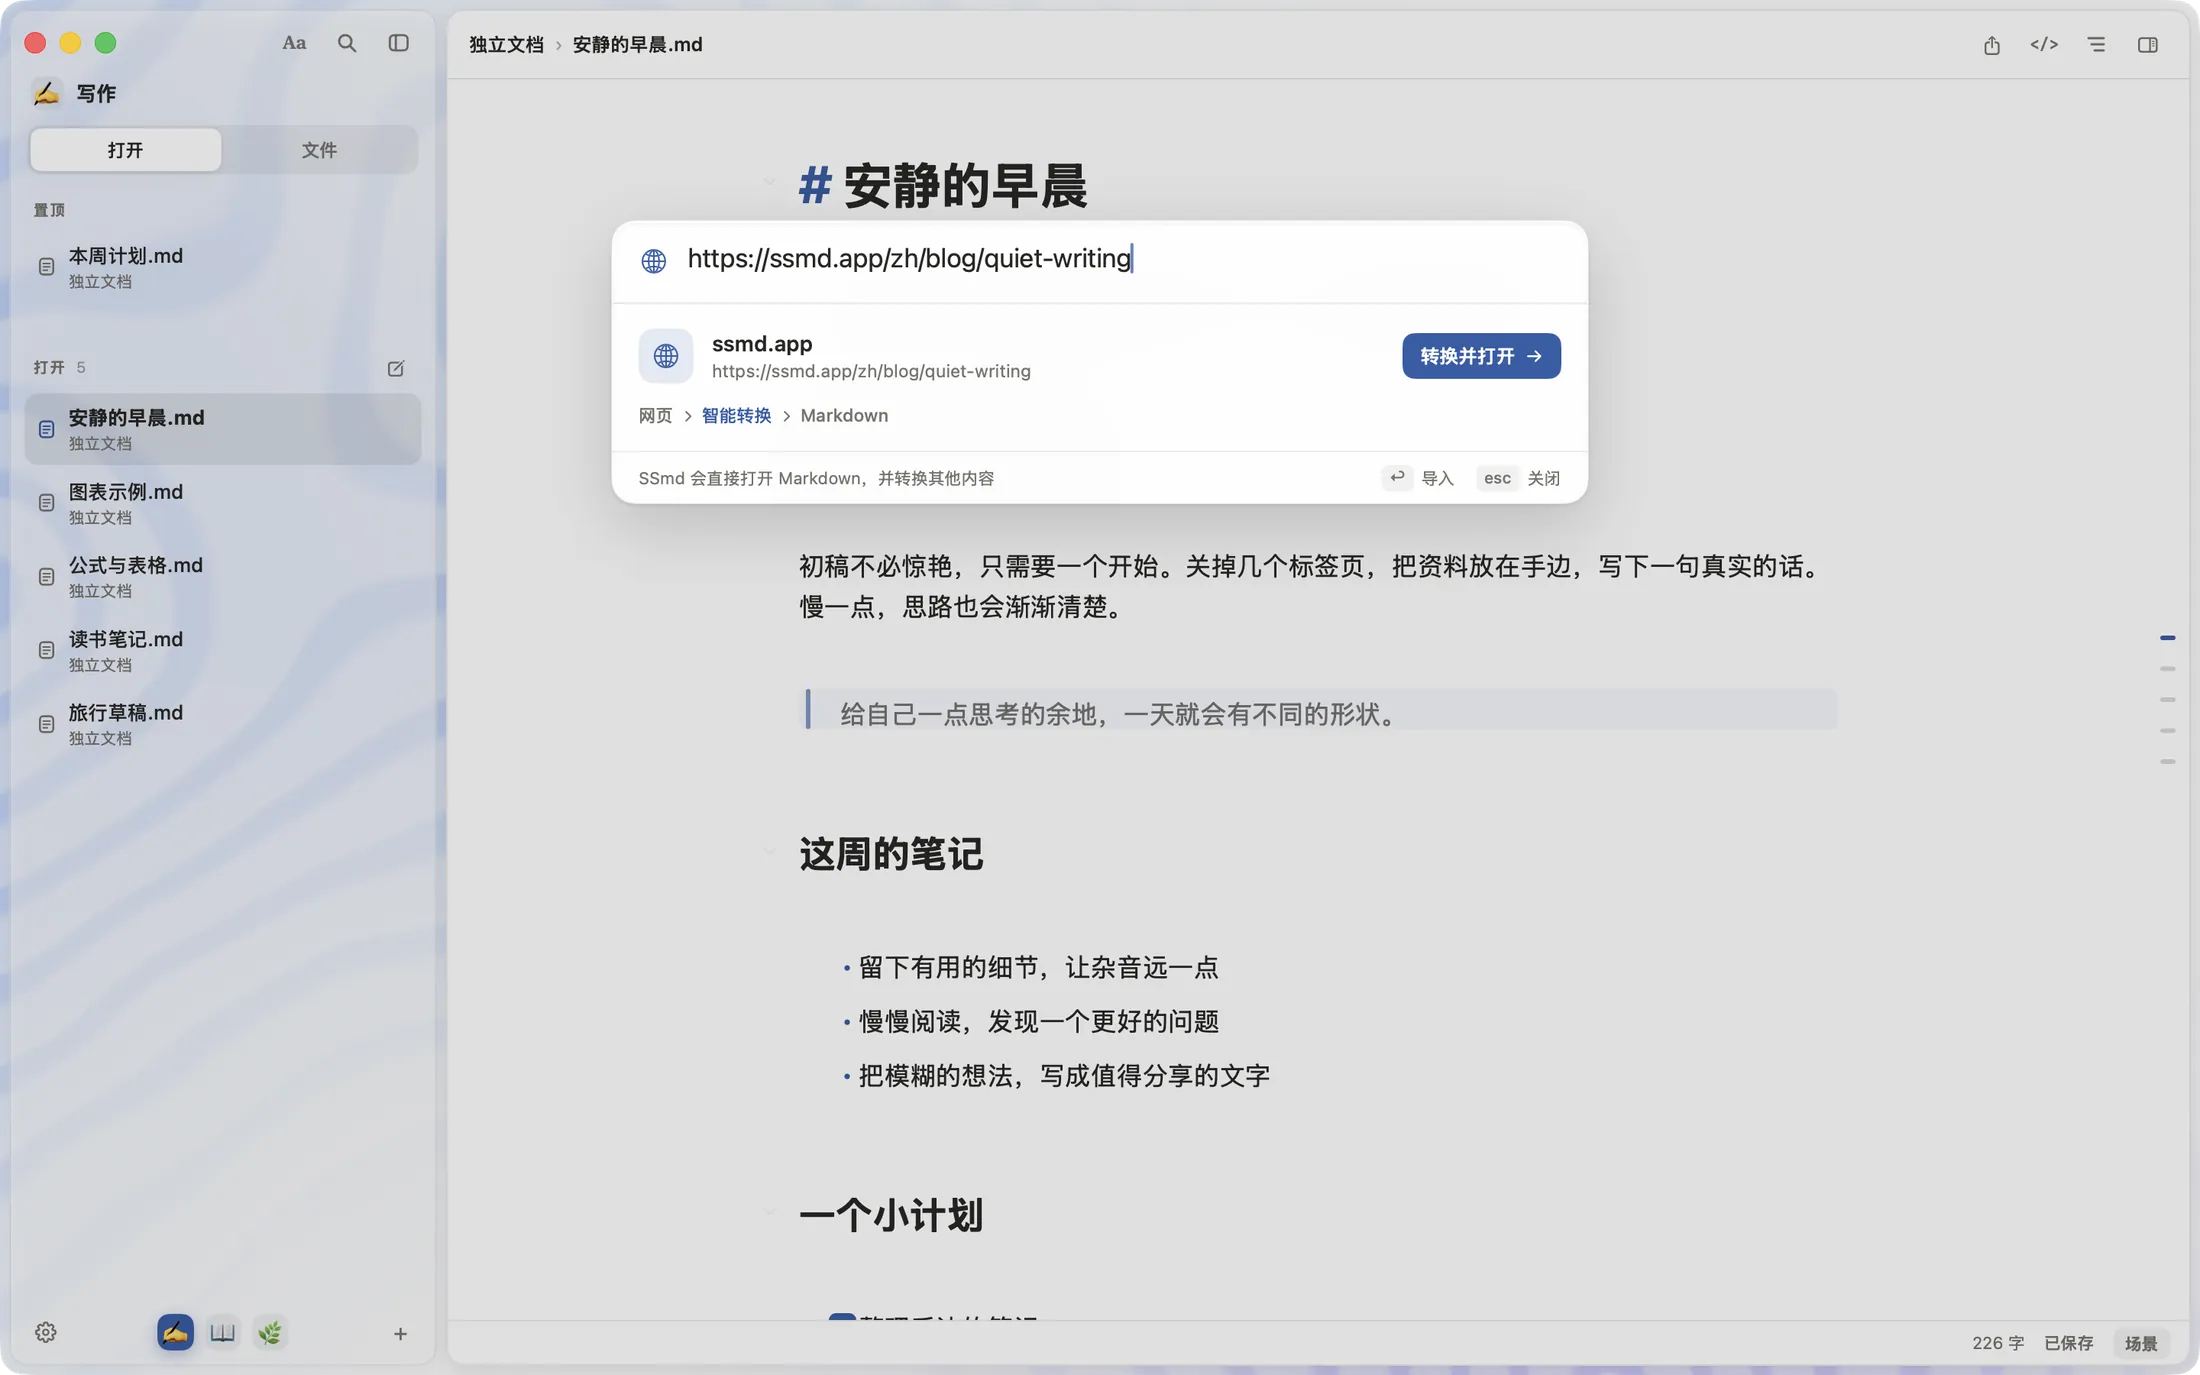Click the share/export icon in top bar
The width and height of the screenshot is (2200, 1375).
click(1991, 45)
